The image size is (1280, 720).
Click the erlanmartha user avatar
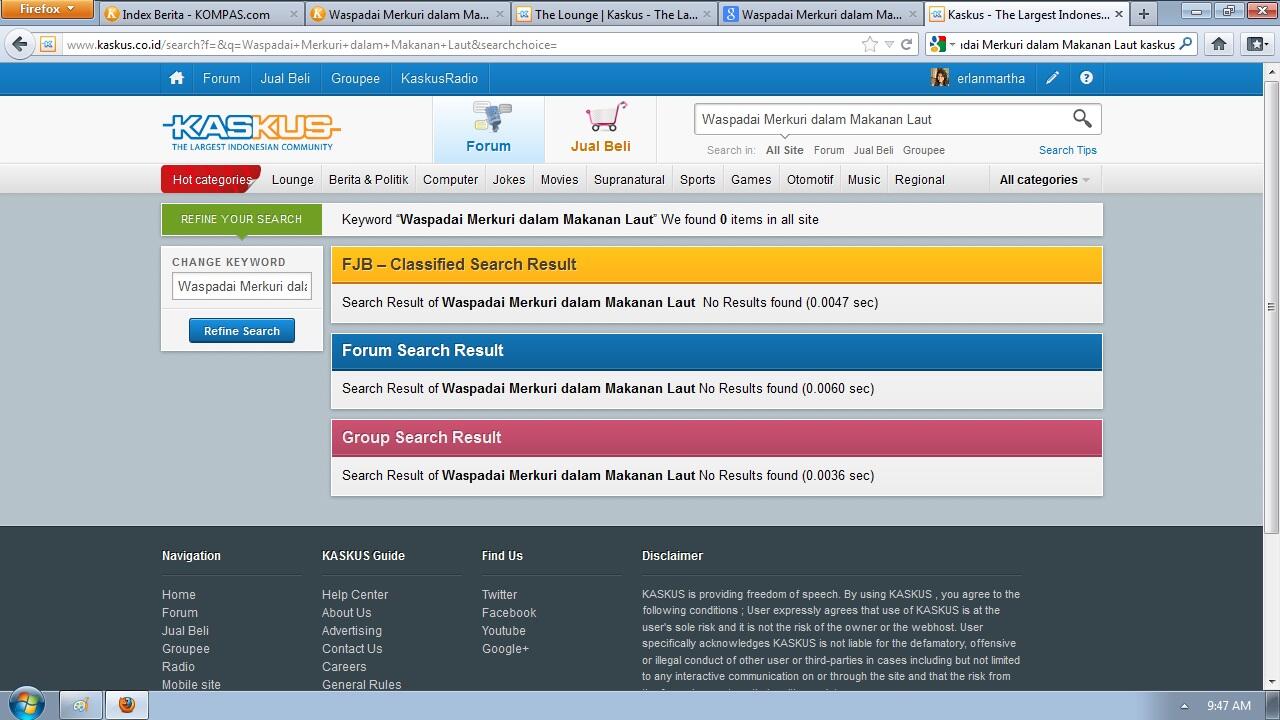point(940,78)
